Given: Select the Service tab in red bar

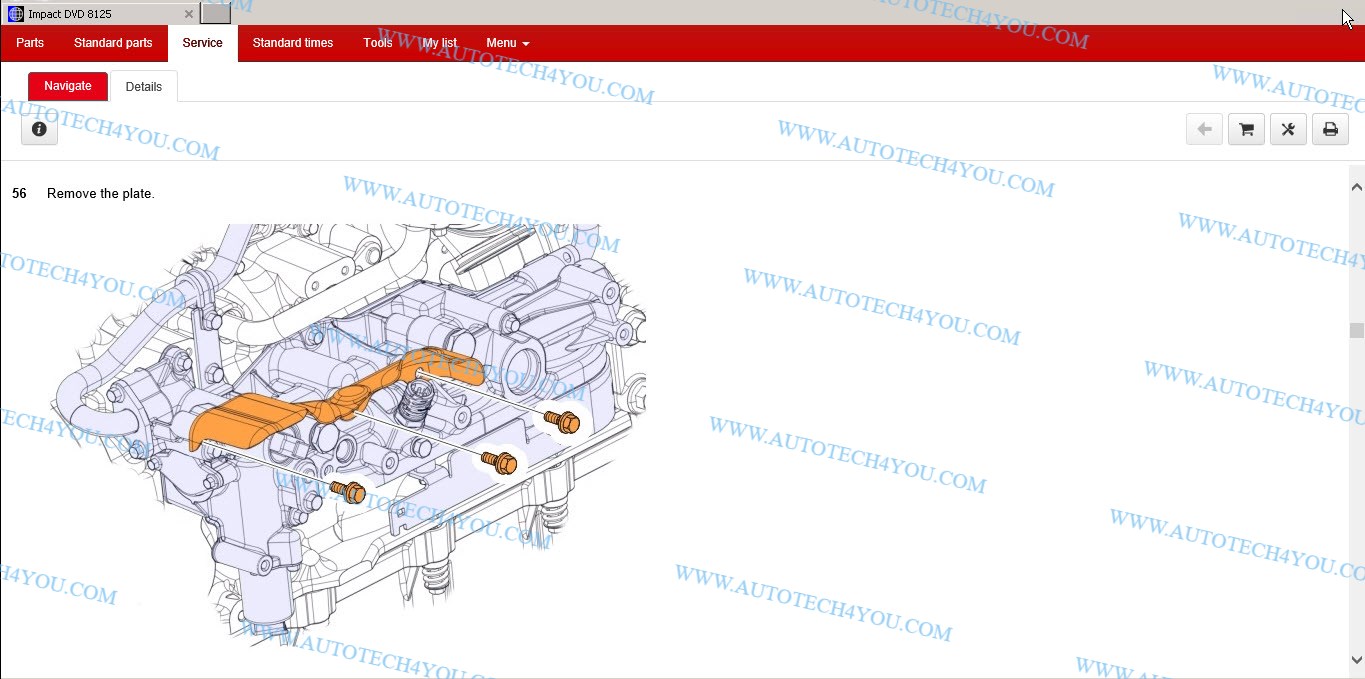Looking at the screenshot, I should (x=202, y=43).
